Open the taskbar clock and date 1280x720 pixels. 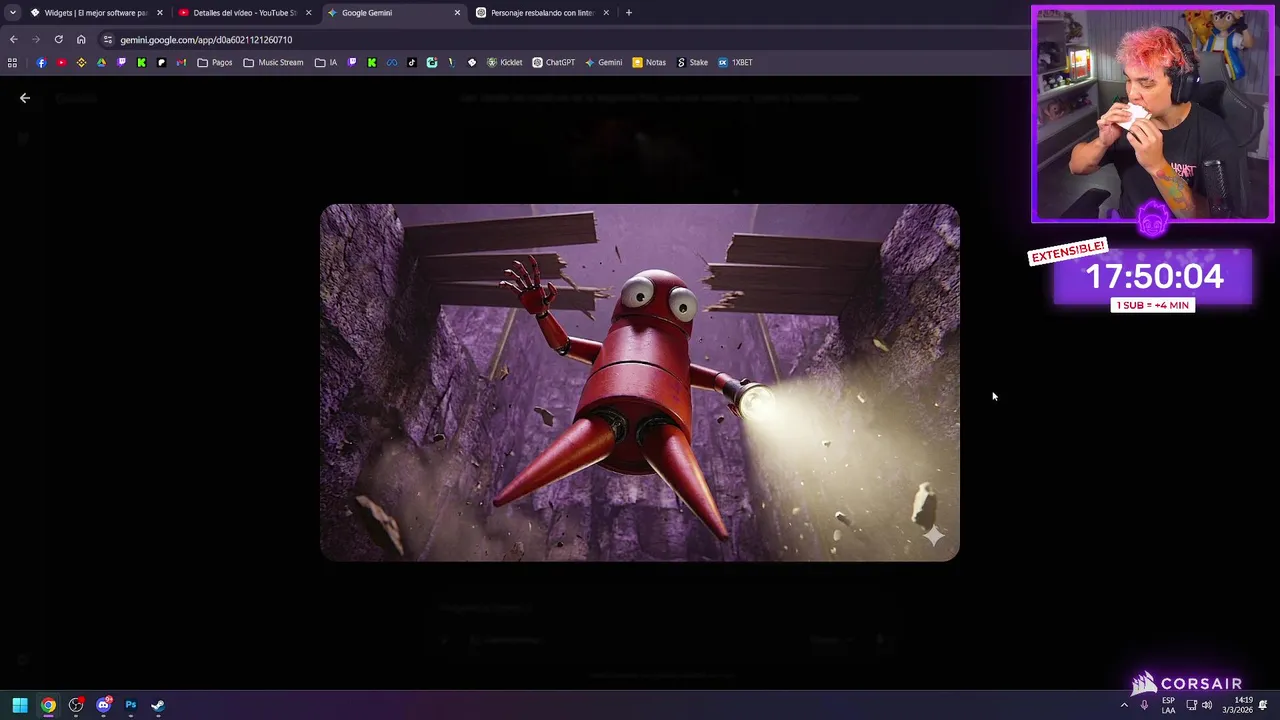click(x=1237, y=705)
